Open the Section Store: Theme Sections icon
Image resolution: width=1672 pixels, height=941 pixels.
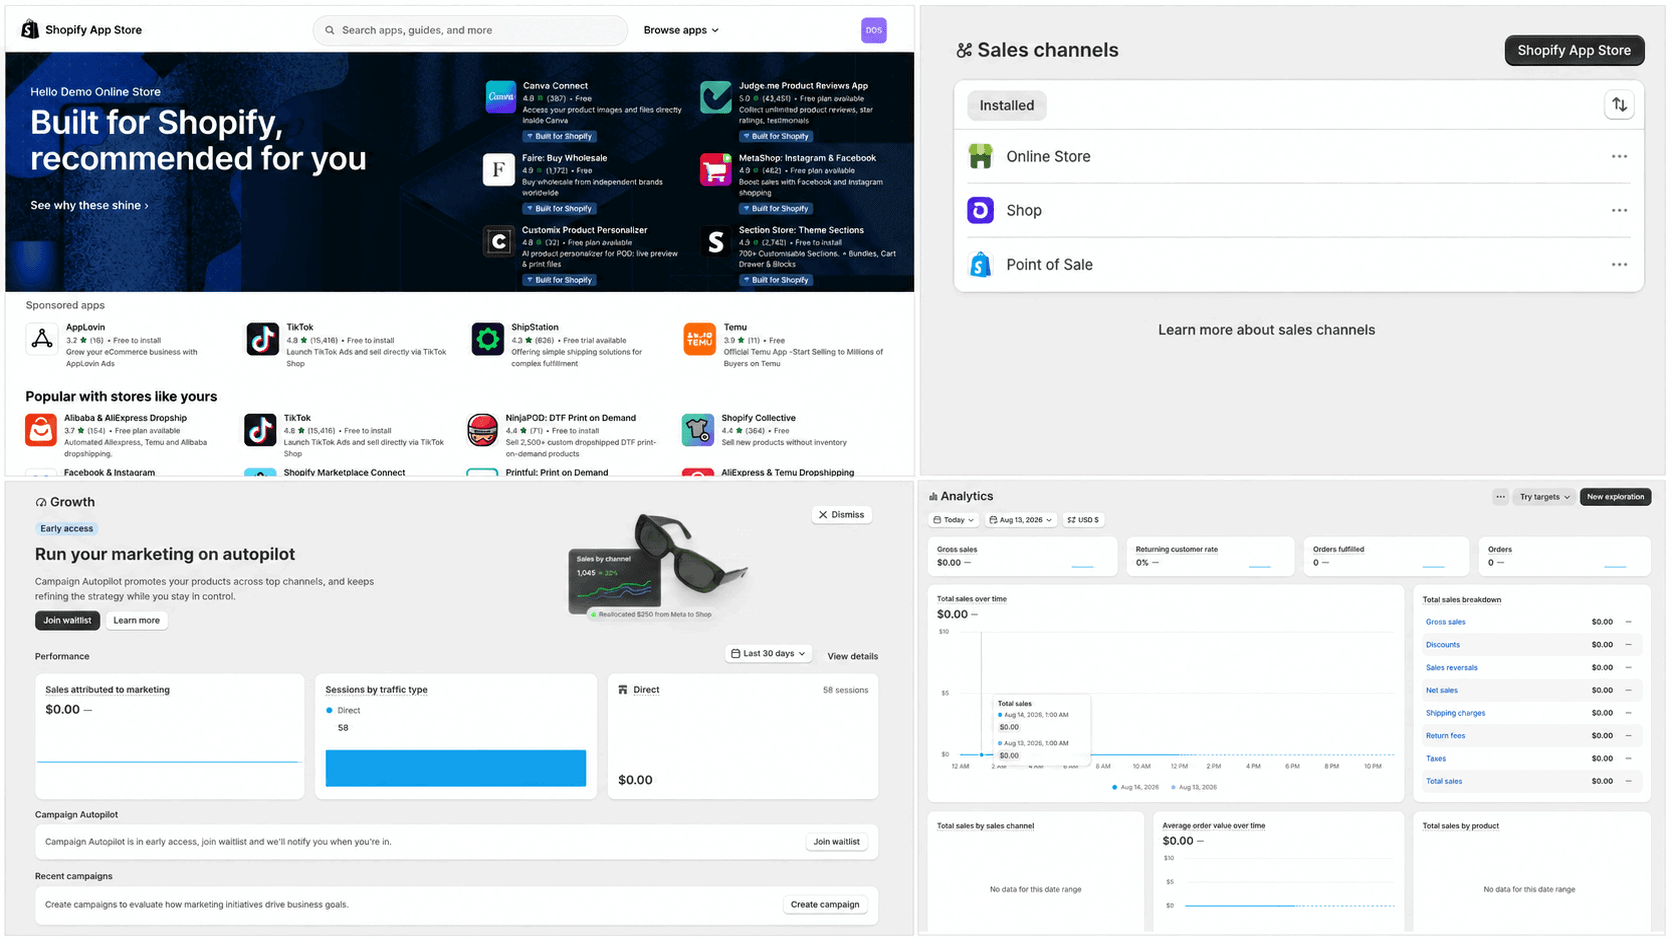pos(716,241)
